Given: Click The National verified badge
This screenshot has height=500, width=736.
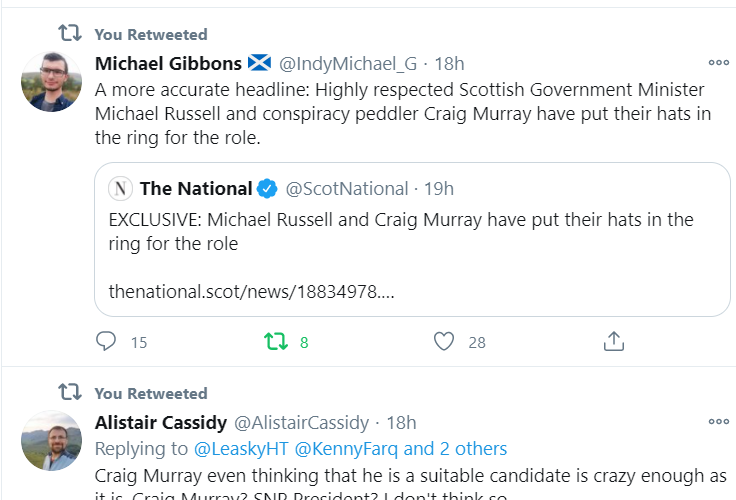Looking at the screenshot, I should click(267, 188).
